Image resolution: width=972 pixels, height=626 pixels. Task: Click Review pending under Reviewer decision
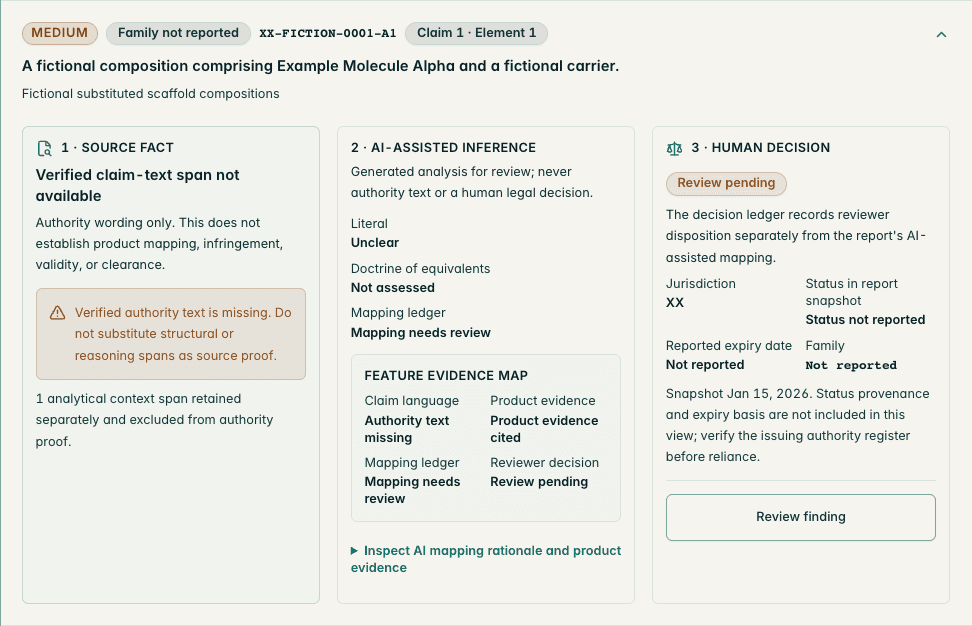[539, 482]
